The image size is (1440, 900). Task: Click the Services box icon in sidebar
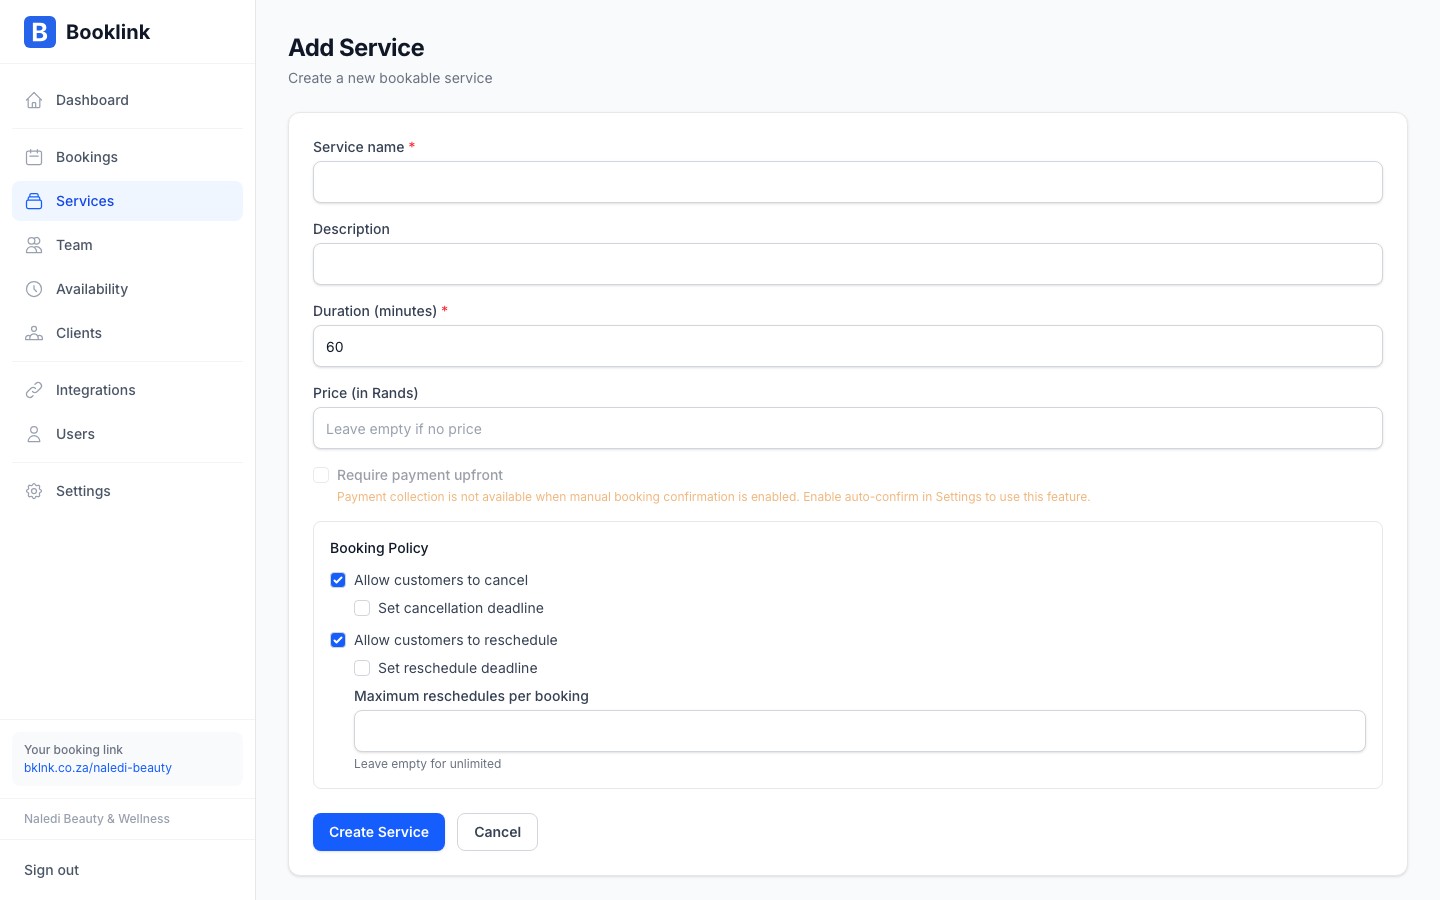(34, 201)
